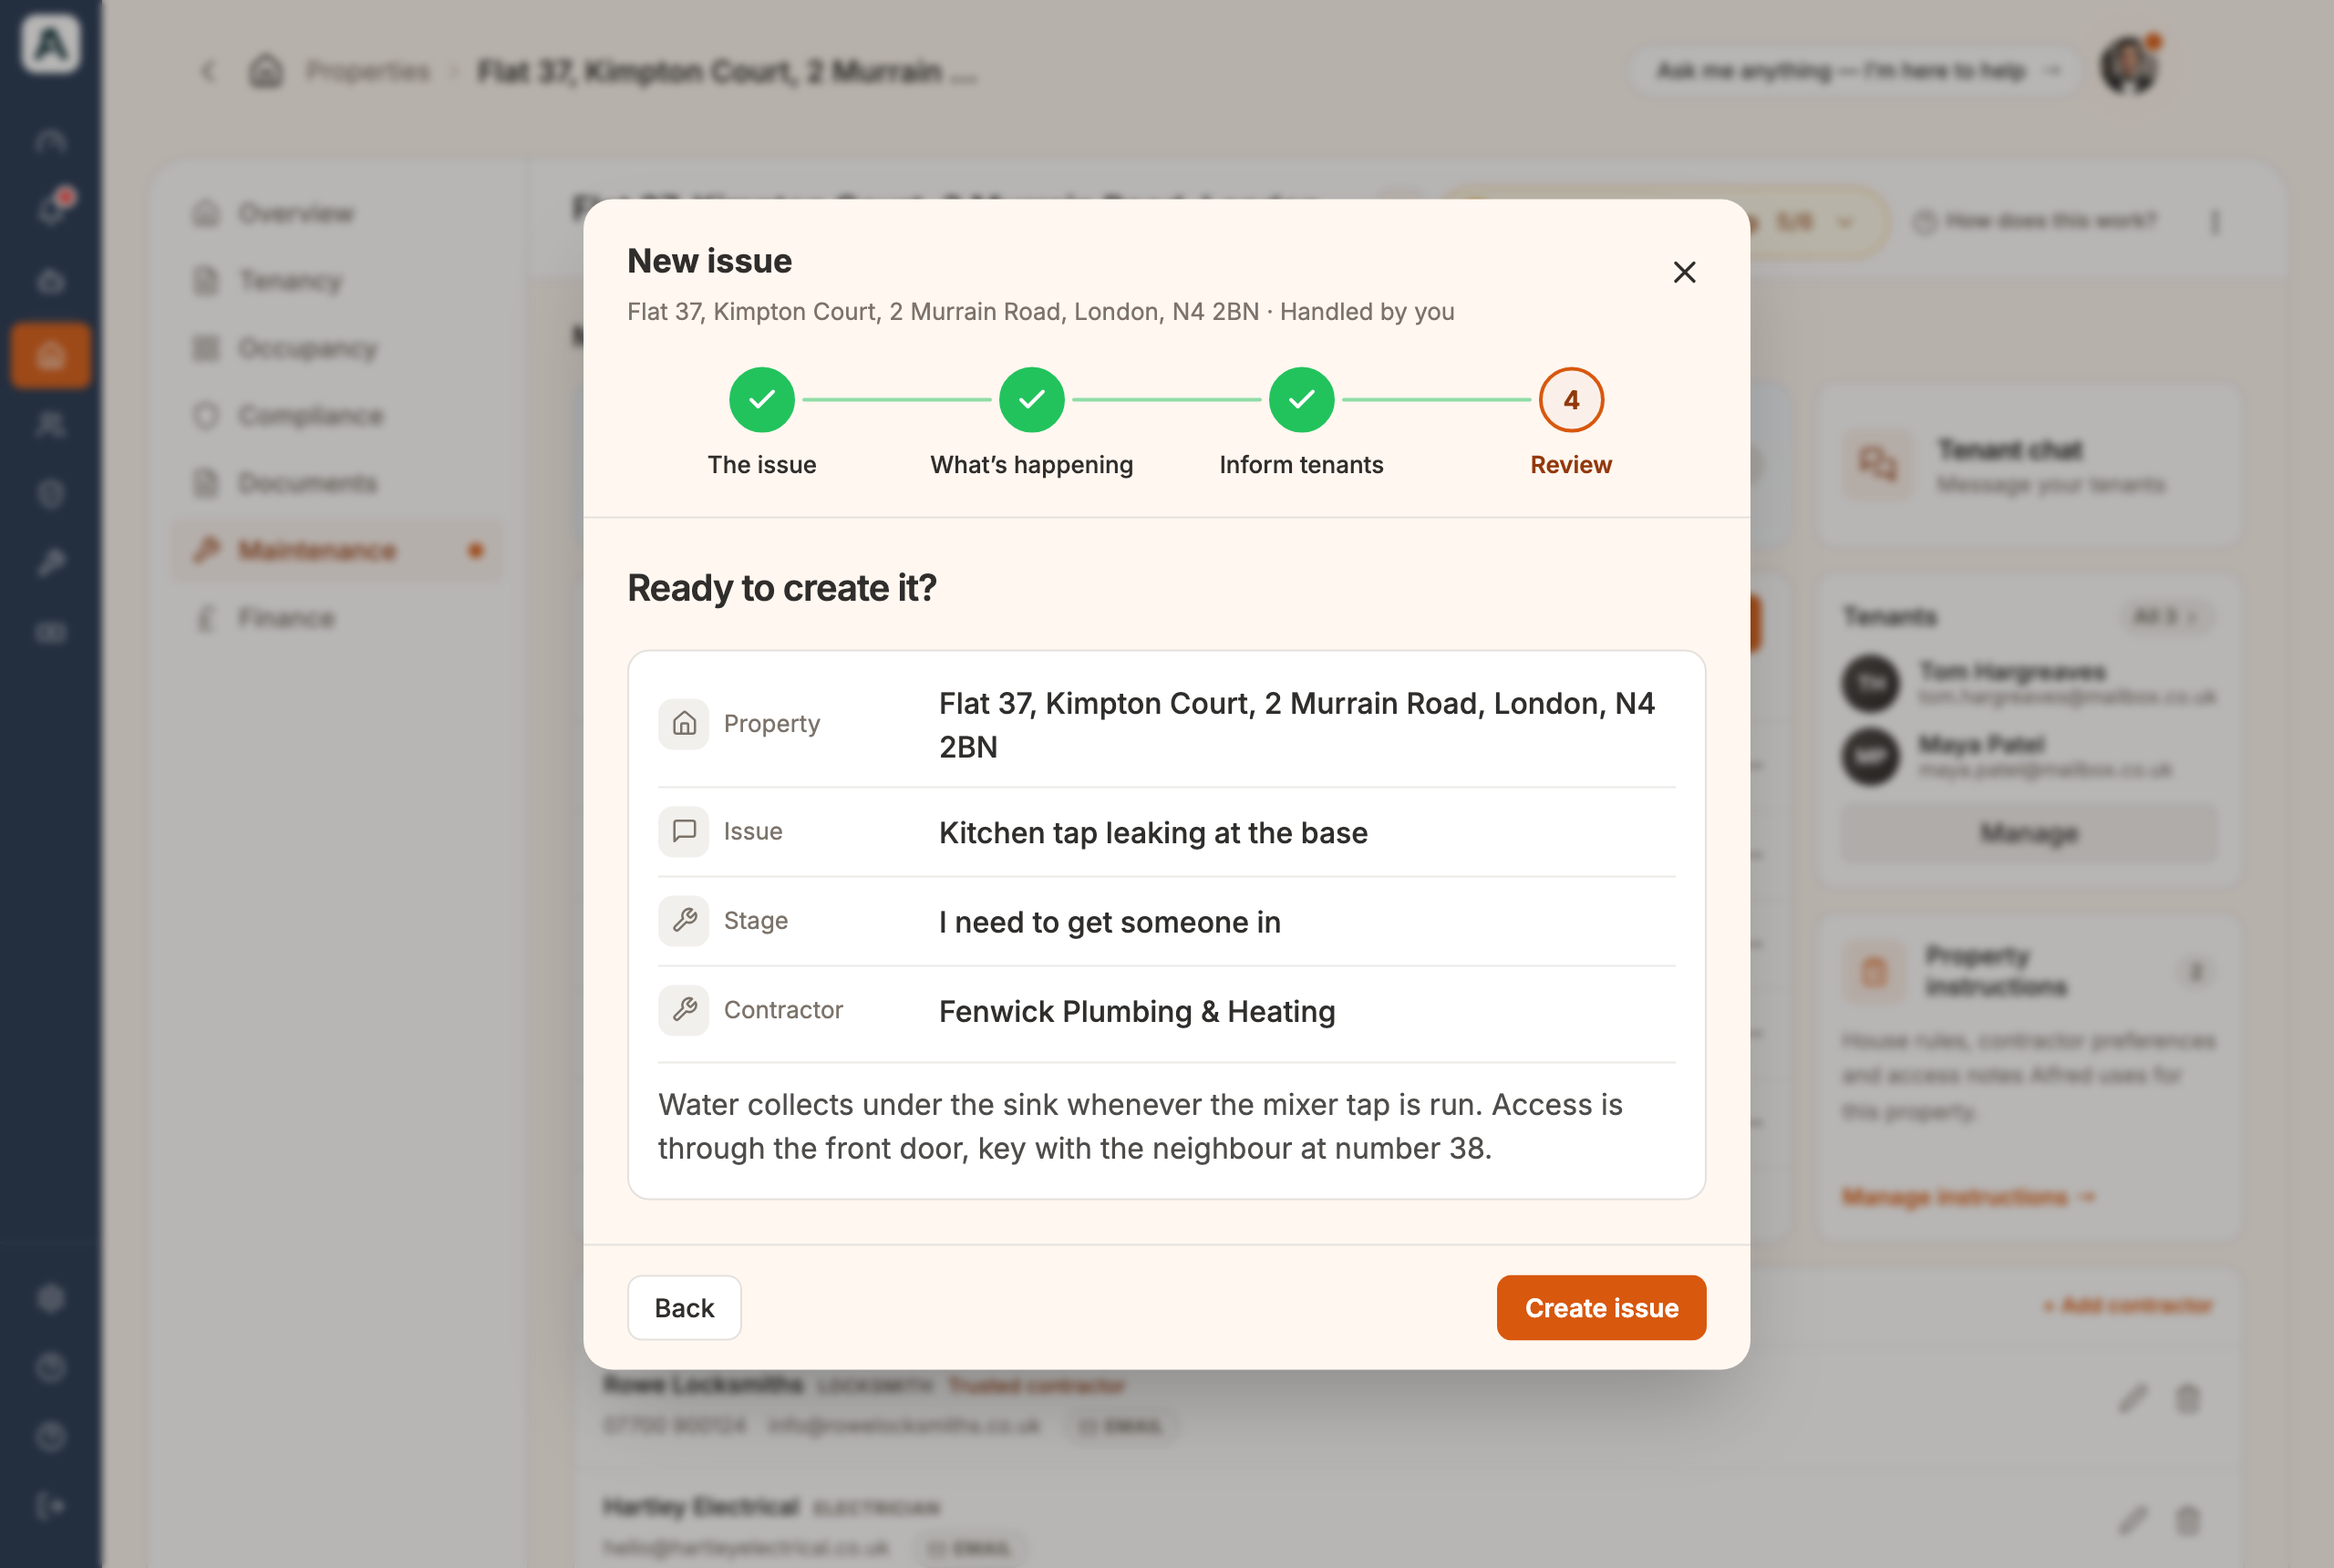This screenshot has height=1568, width=2334.
Task: Open the Occupancy section in the sidebar
Action: click(x=337, y=348)
